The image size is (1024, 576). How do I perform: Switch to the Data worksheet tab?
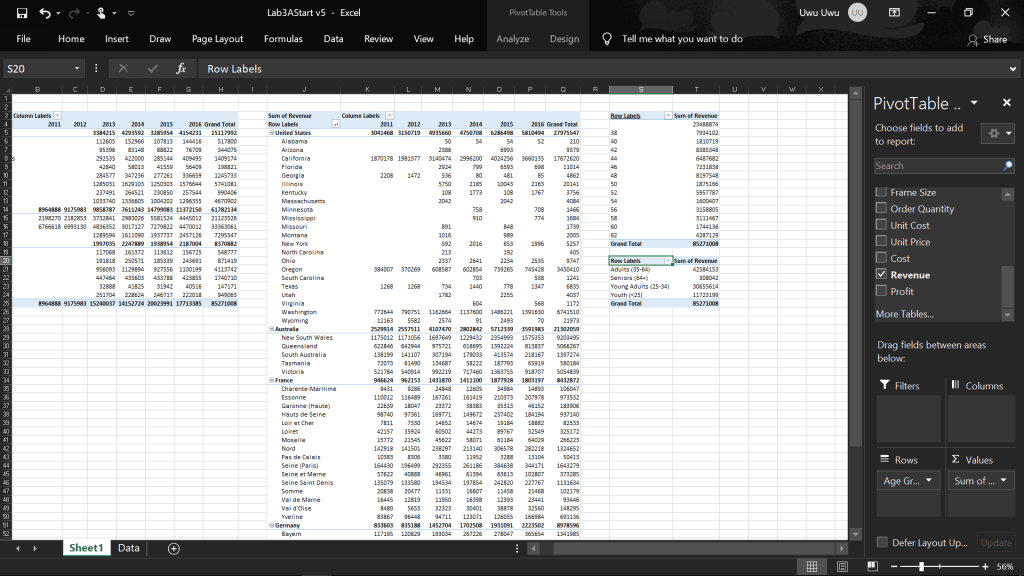(128, 548)
